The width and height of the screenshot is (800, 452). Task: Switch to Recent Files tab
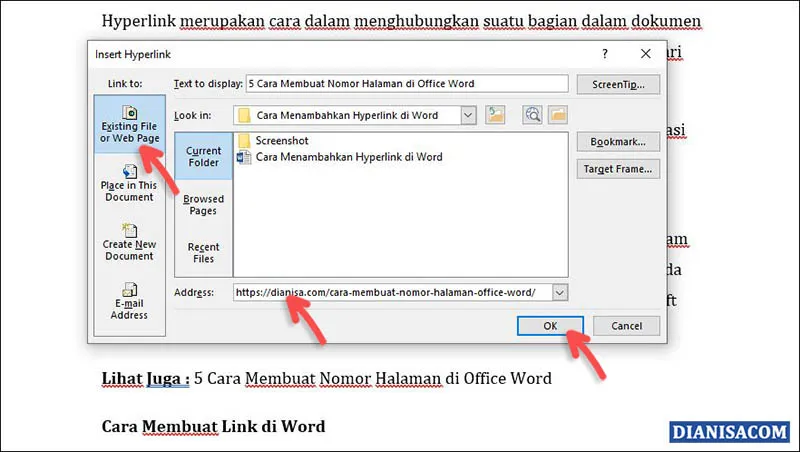tap(204, 253)
